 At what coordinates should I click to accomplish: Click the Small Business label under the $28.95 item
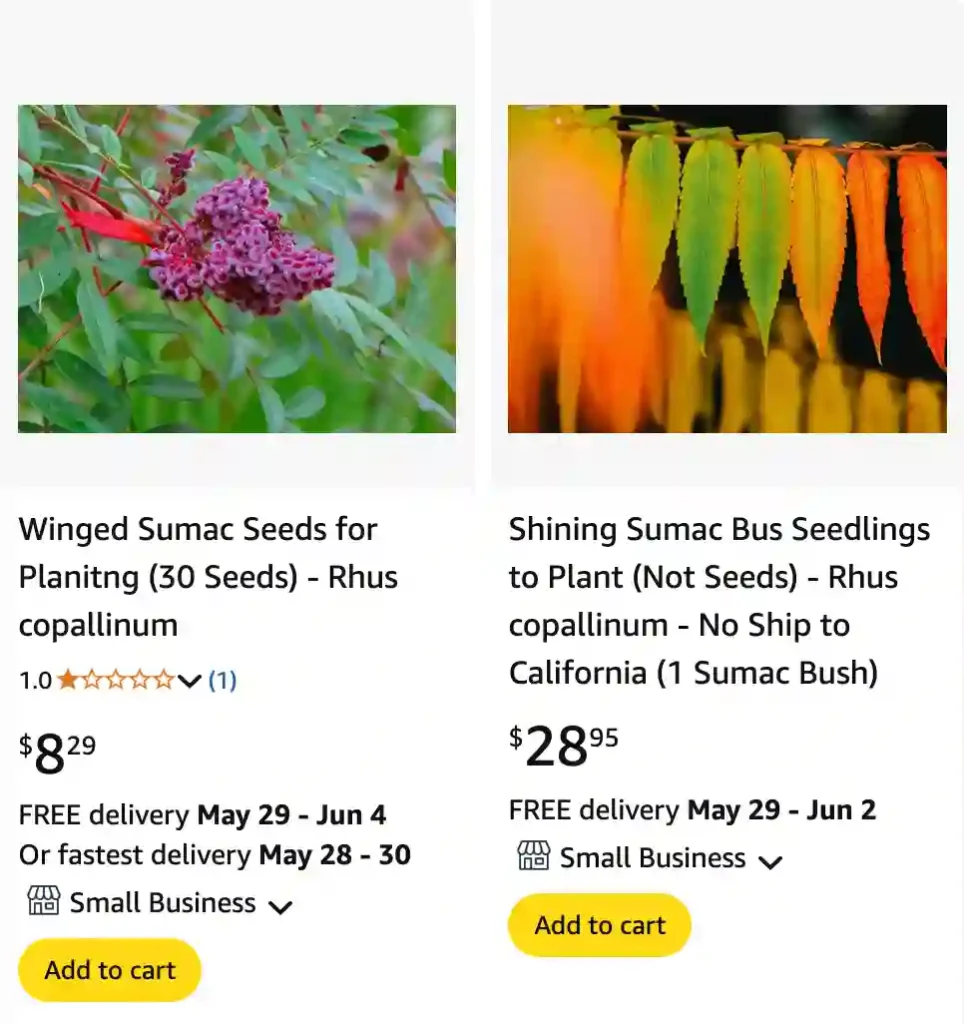click(x=652, y=858)
